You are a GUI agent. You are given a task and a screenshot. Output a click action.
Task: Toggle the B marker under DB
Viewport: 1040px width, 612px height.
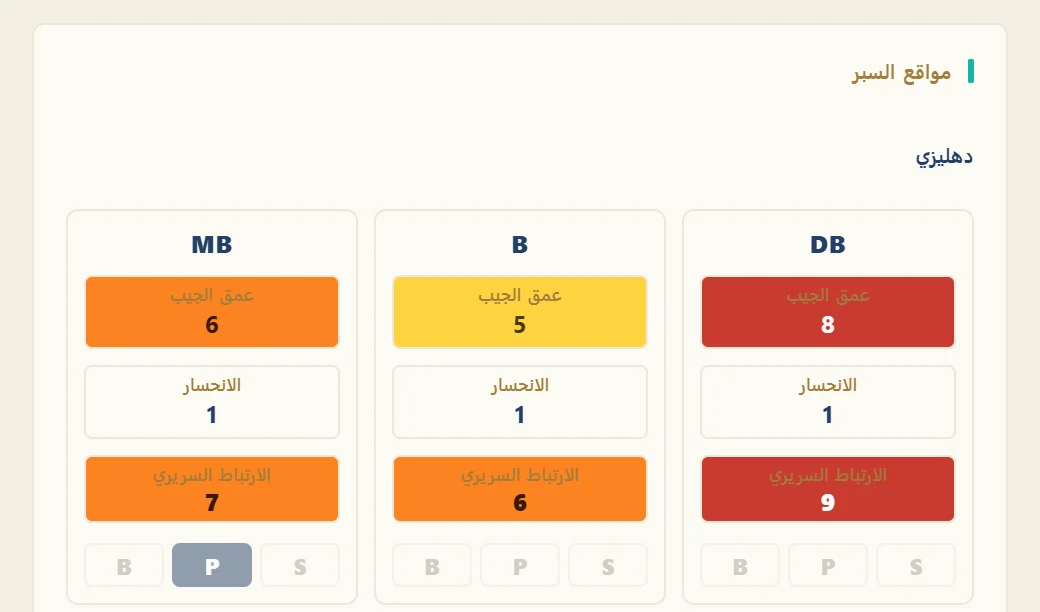(x=740, y=565)
